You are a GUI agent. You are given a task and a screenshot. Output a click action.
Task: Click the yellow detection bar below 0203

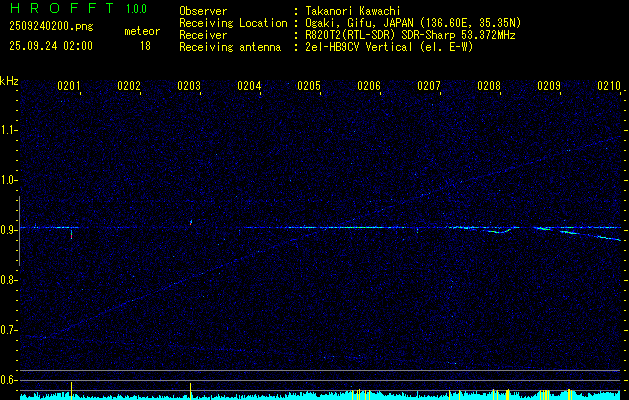click(191, 390)
